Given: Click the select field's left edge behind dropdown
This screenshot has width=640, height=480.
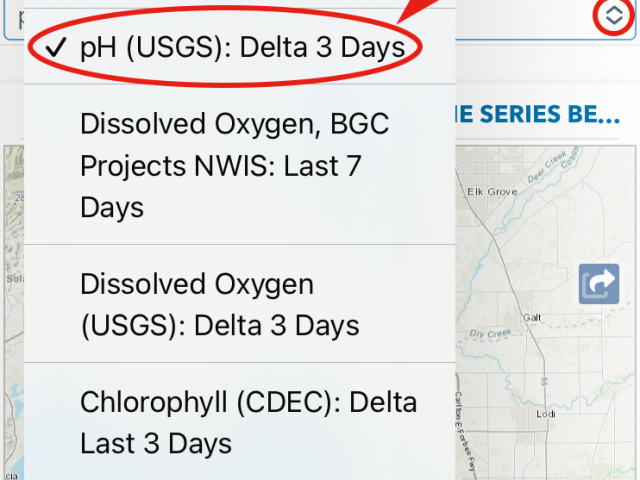Looking at the screenshot, I should pos(14,20).
